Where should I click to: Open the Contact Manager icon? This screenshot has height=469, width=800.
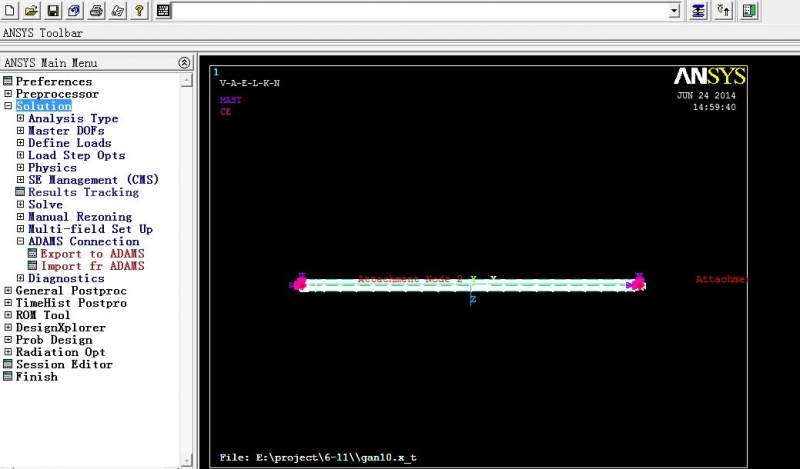click(749, 11)
